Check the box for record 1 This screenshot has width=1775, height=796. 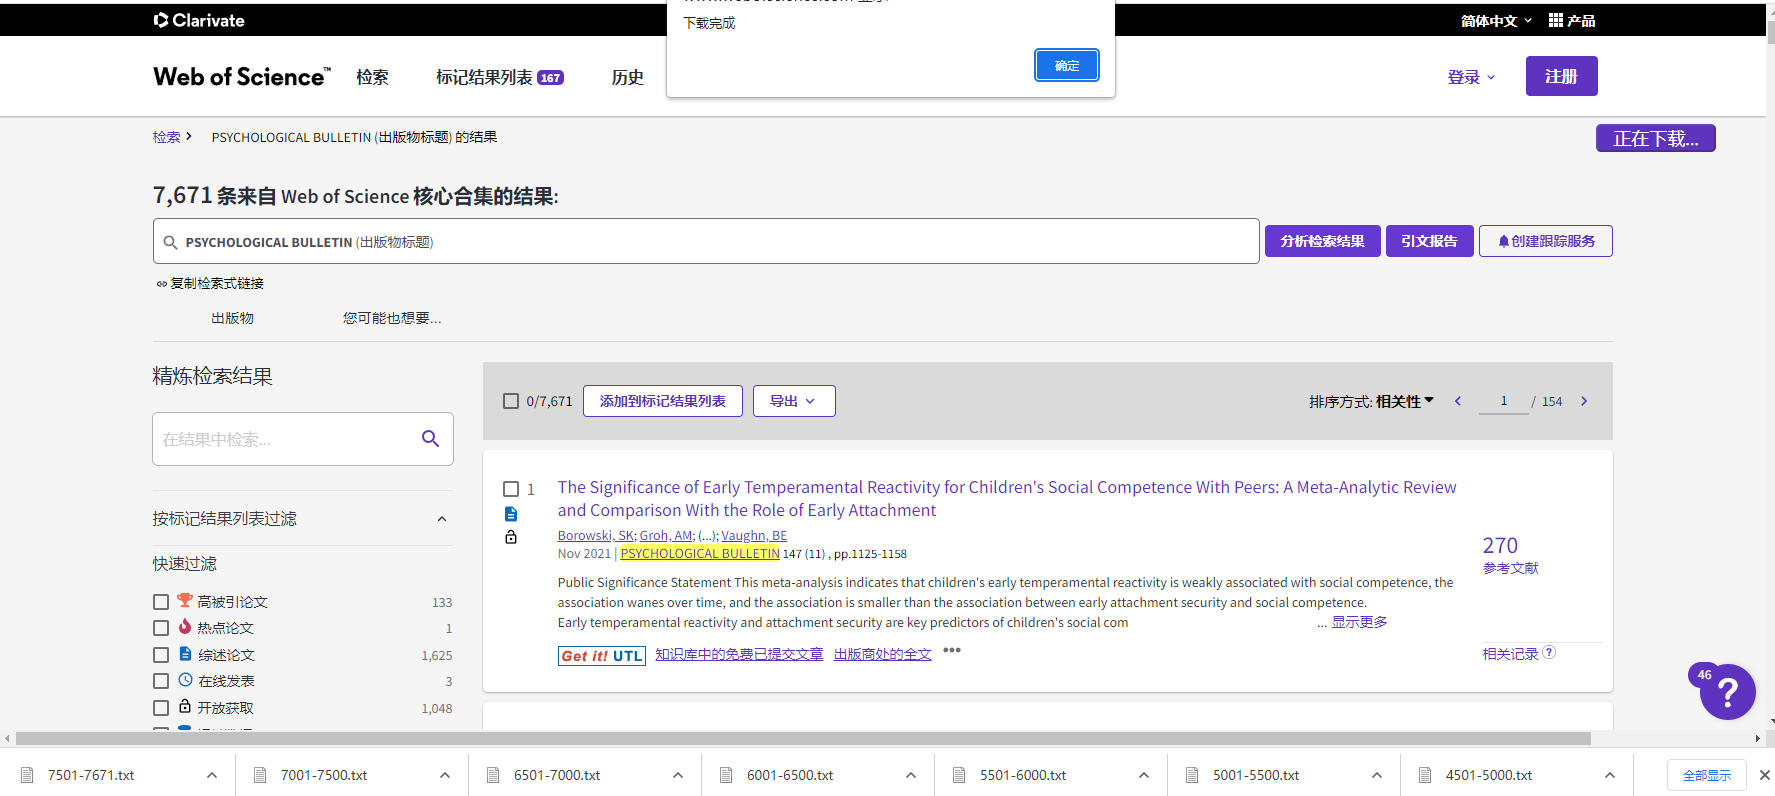[511, 489]
